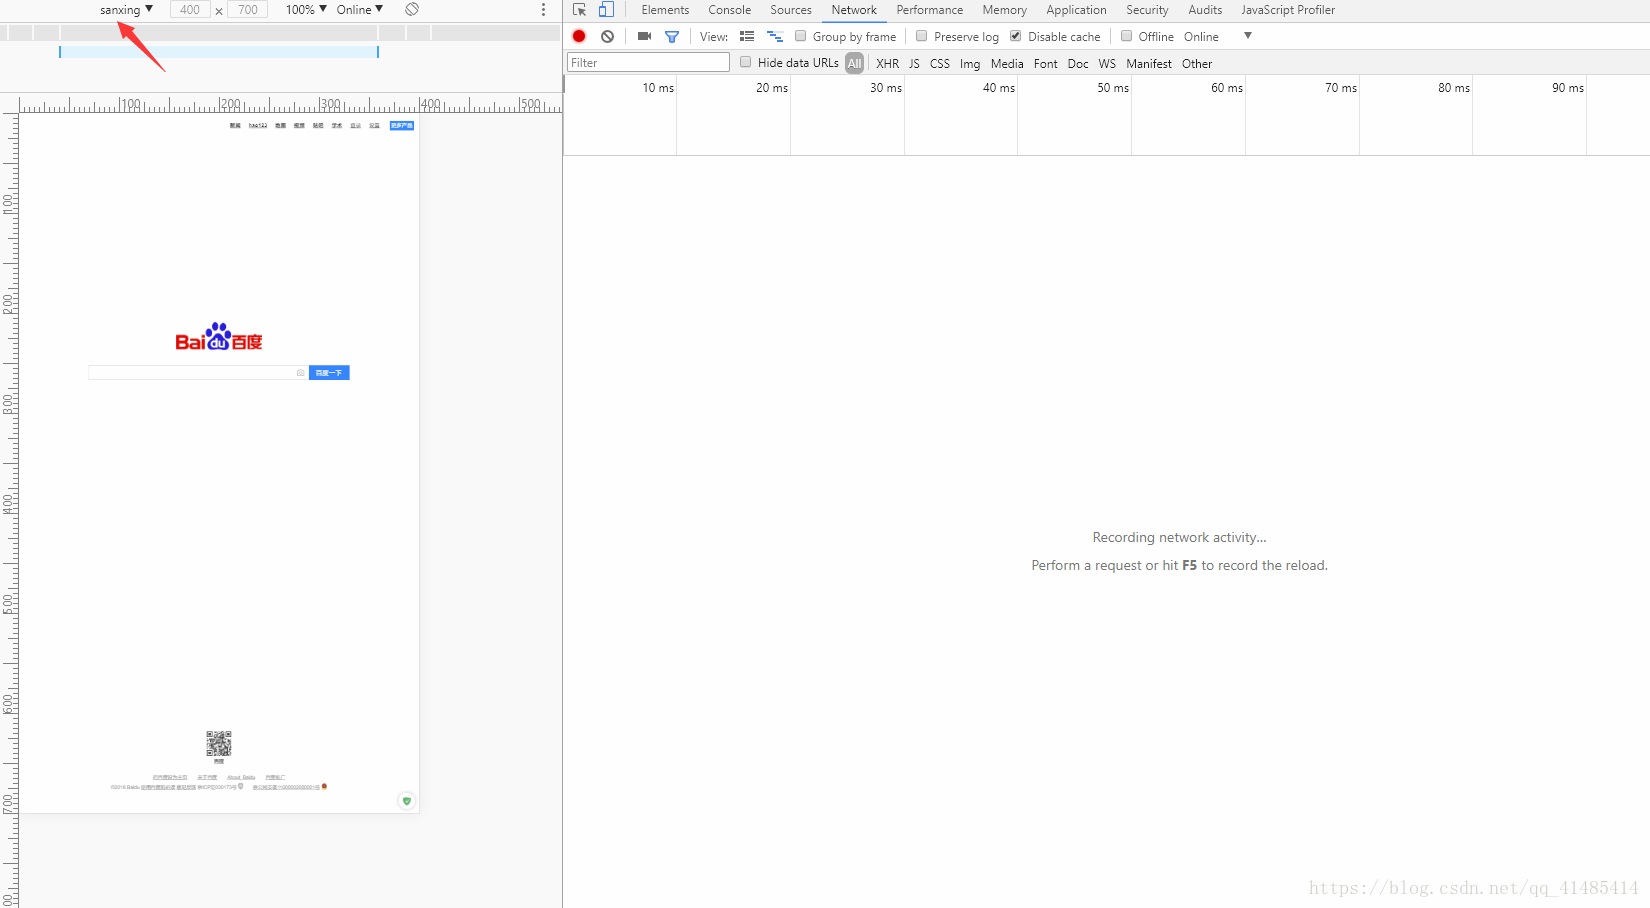This screenshot has height=908, width=1650.
Task: Filter requests by XHR
Action: [888, 63]
